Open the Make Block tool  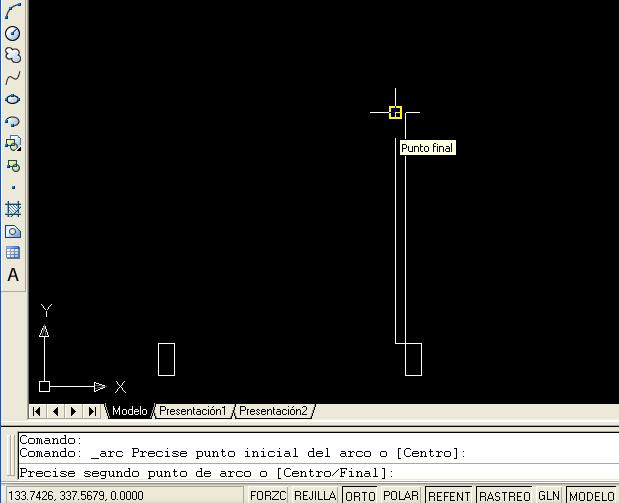[13, 165]
